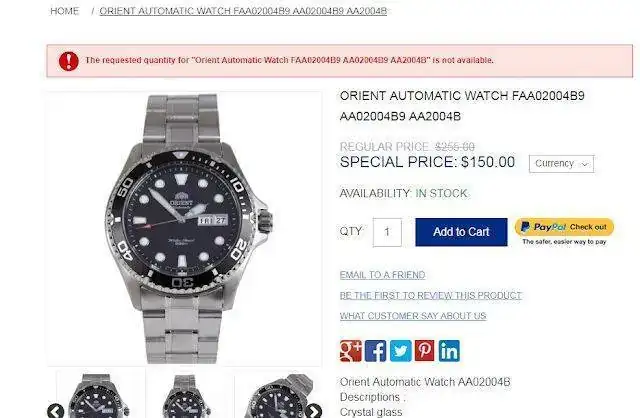Go to Home breadcrumb

(x=64, y=11)
